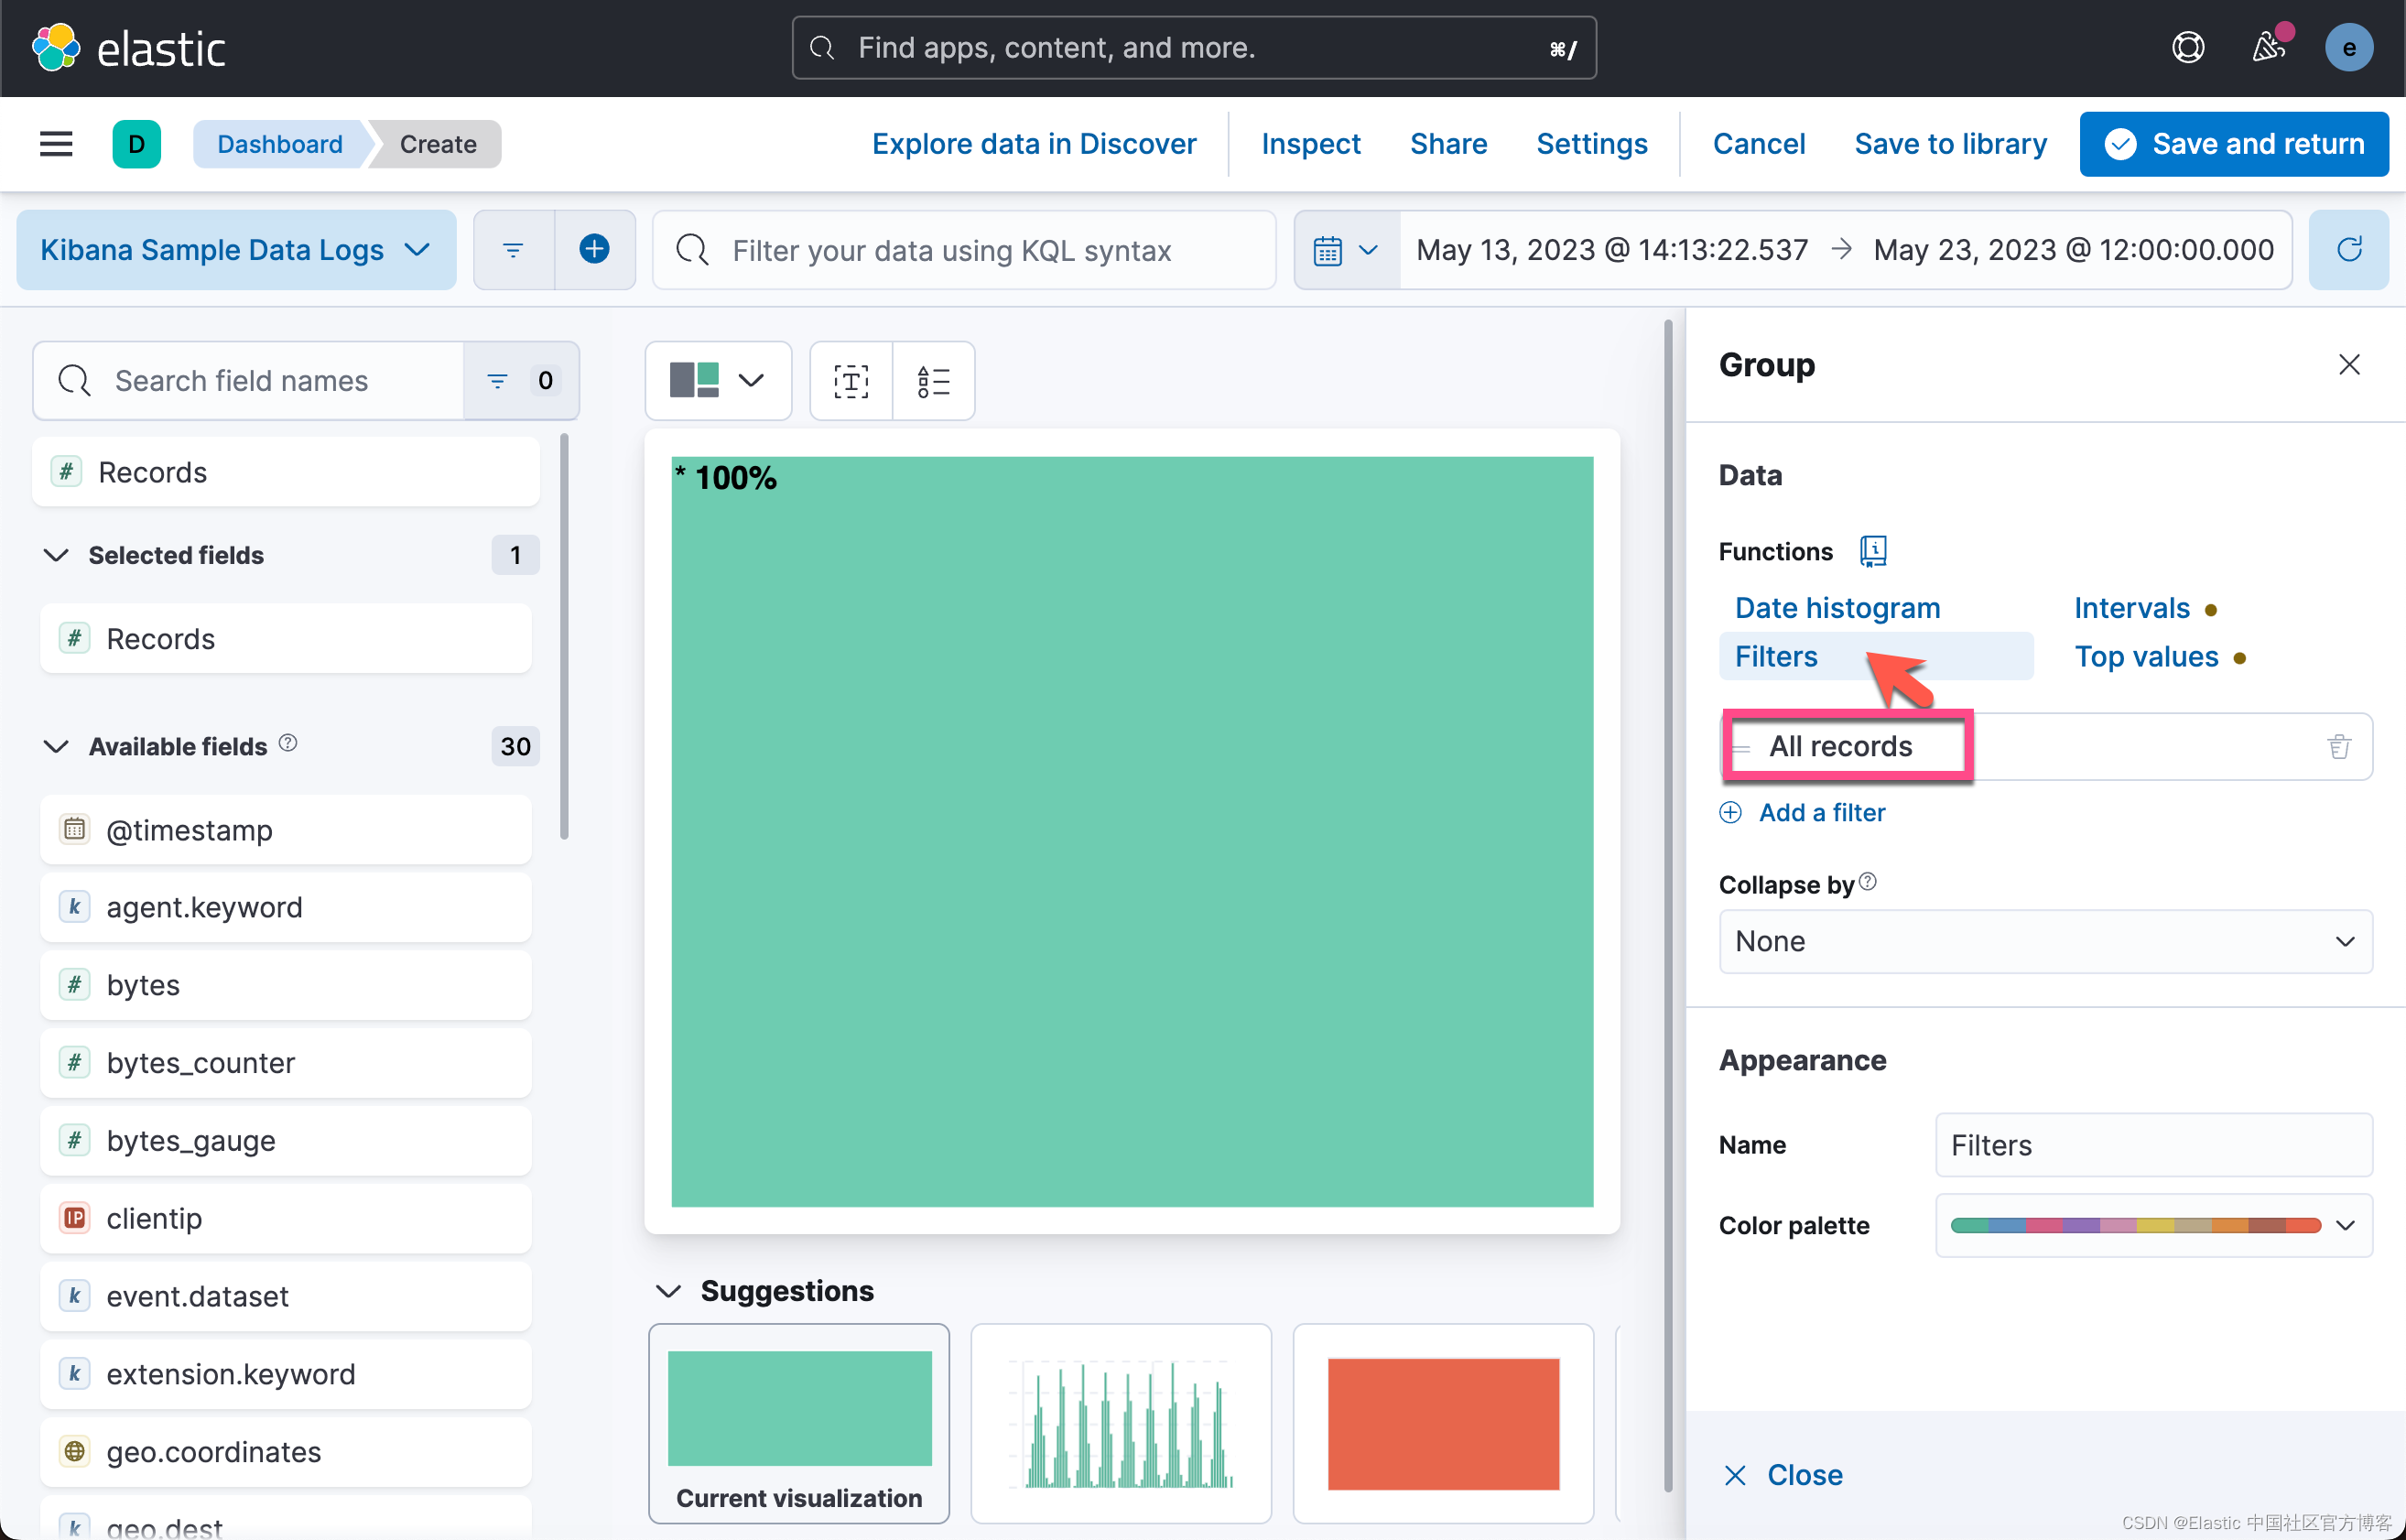Open the field type filter
Screen dimensions: 2406x1540
coord(521,380)
